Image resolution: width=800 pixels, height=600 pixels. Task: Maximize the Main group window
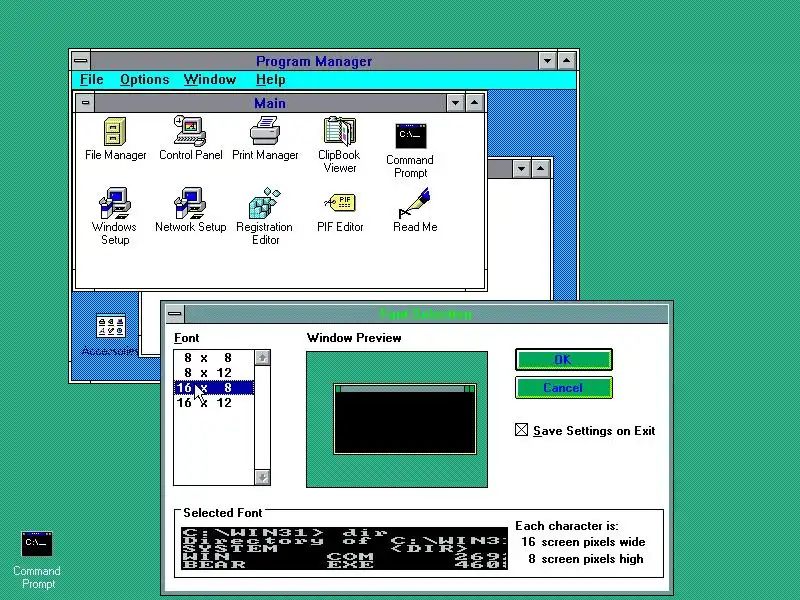coord(474,103)
